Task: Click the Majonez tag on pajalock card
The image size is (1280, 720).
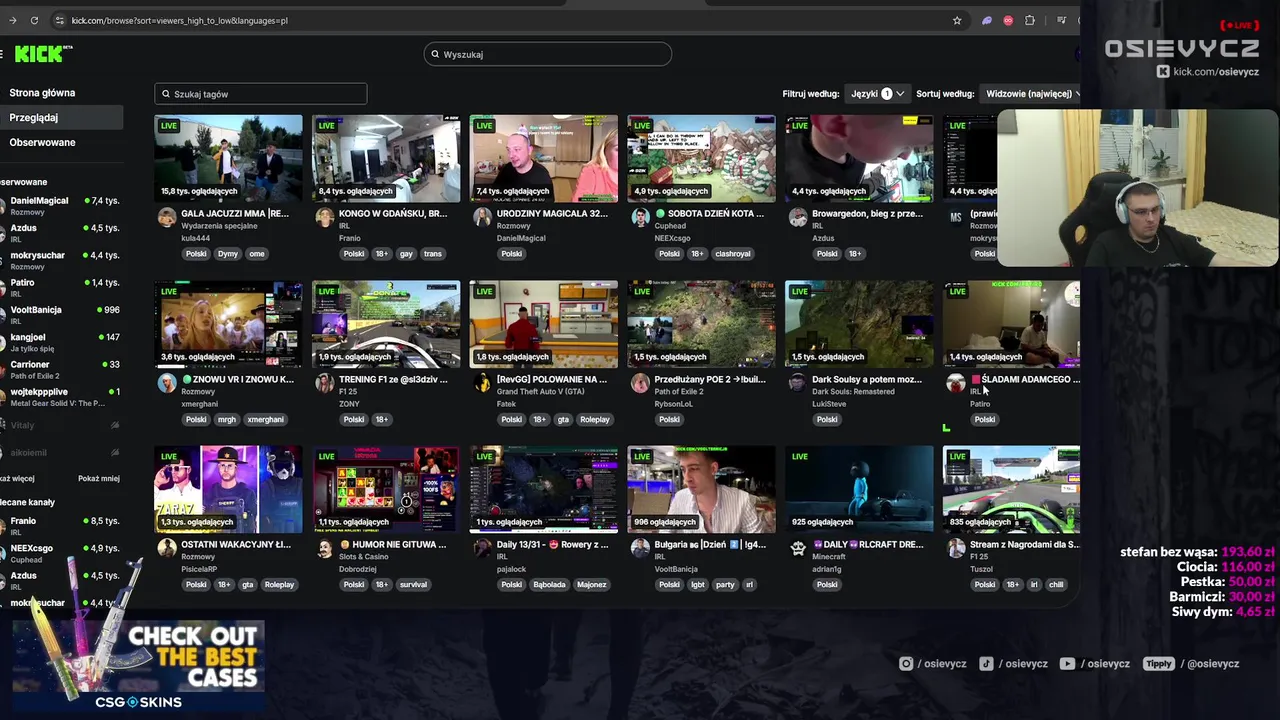Action: [x=591, y=584]
